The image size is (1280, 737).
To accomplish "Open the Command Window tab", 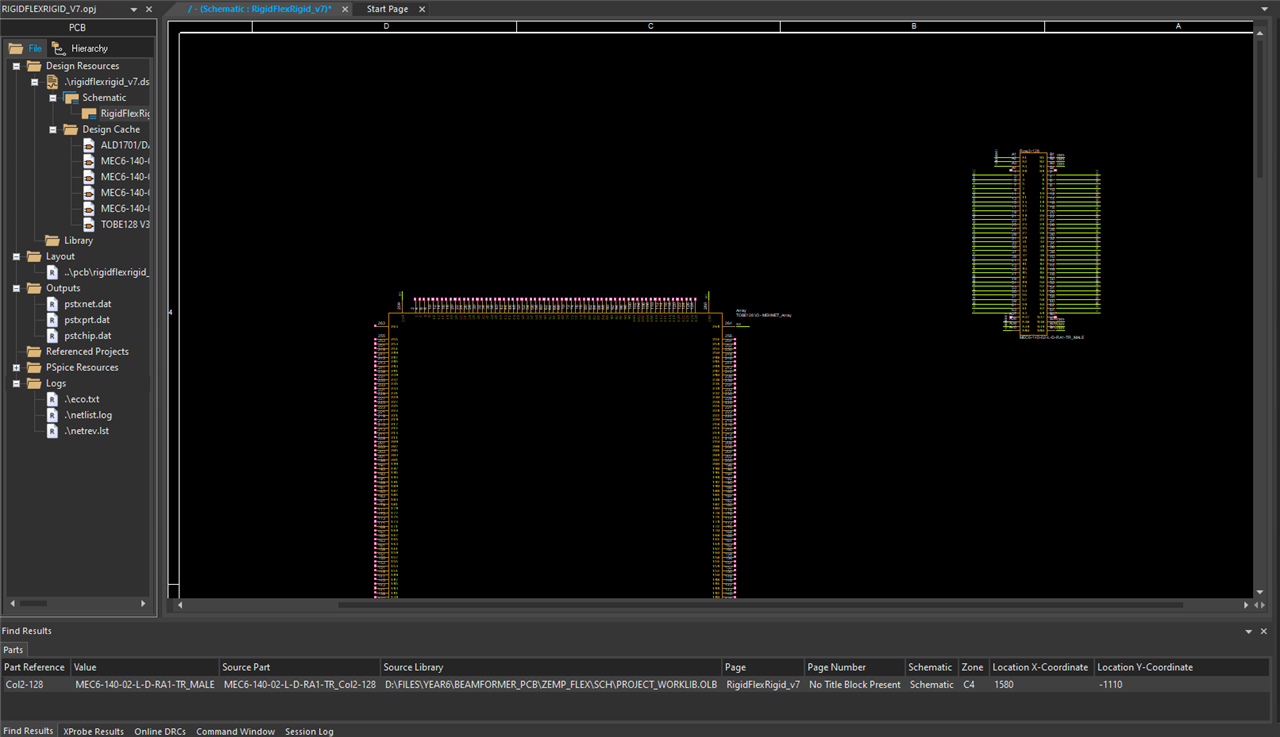I will pyautogui.click(x=235, y=731).
